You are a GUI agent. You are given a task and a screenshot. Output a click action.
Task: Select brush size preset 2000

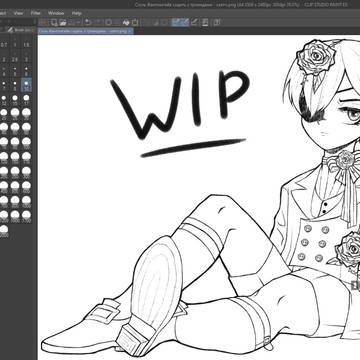pyautogui.click(x=4, y=231)
